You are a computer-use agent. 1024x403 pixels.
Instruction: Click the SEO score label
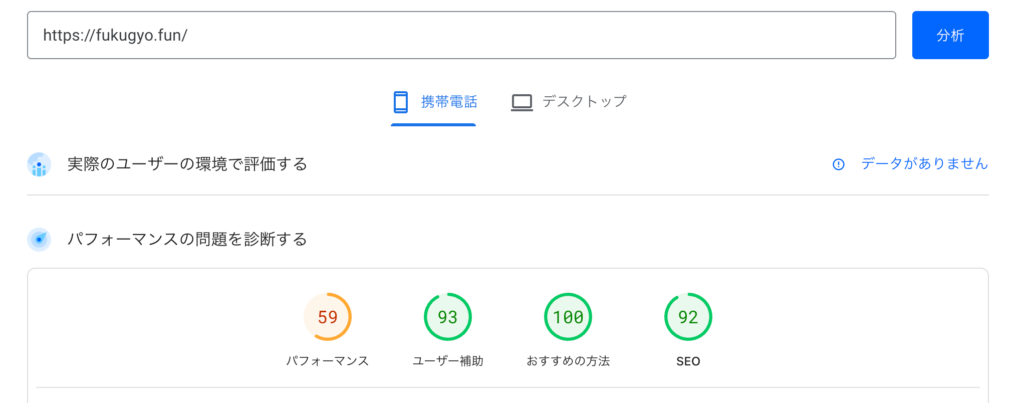(688, 361)
